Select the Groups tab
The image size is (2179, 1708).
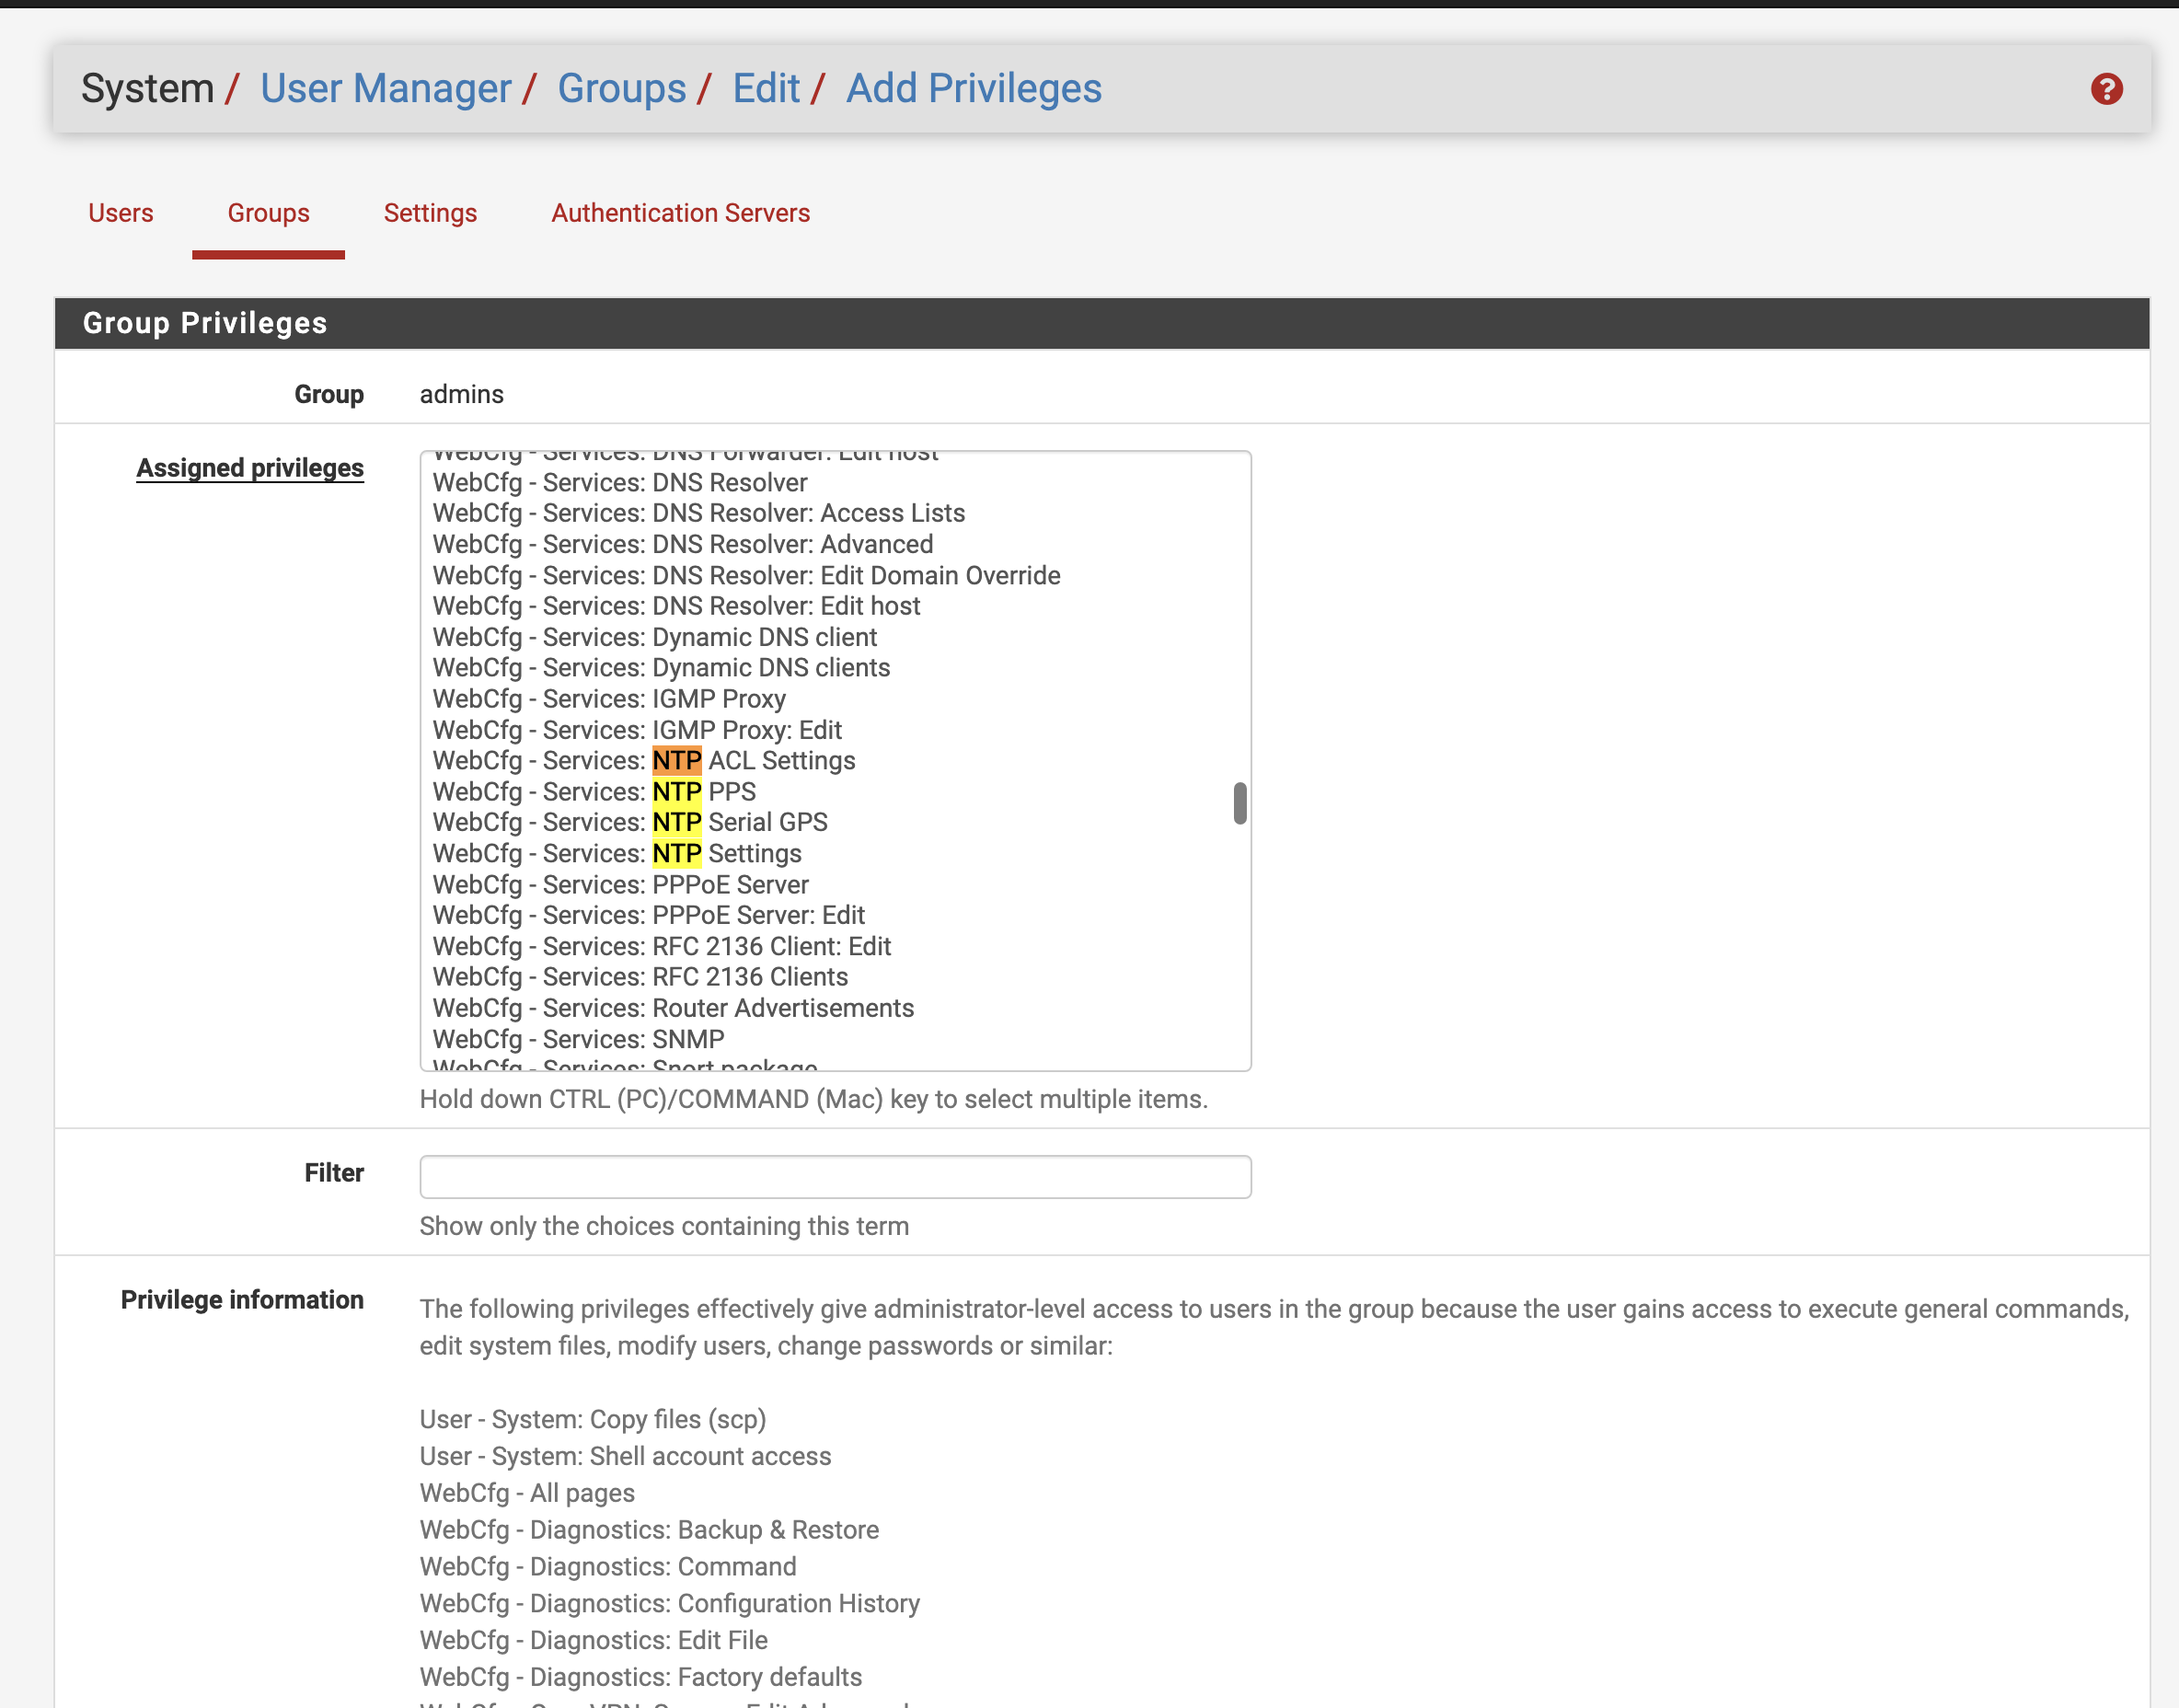tap(268, 213)
